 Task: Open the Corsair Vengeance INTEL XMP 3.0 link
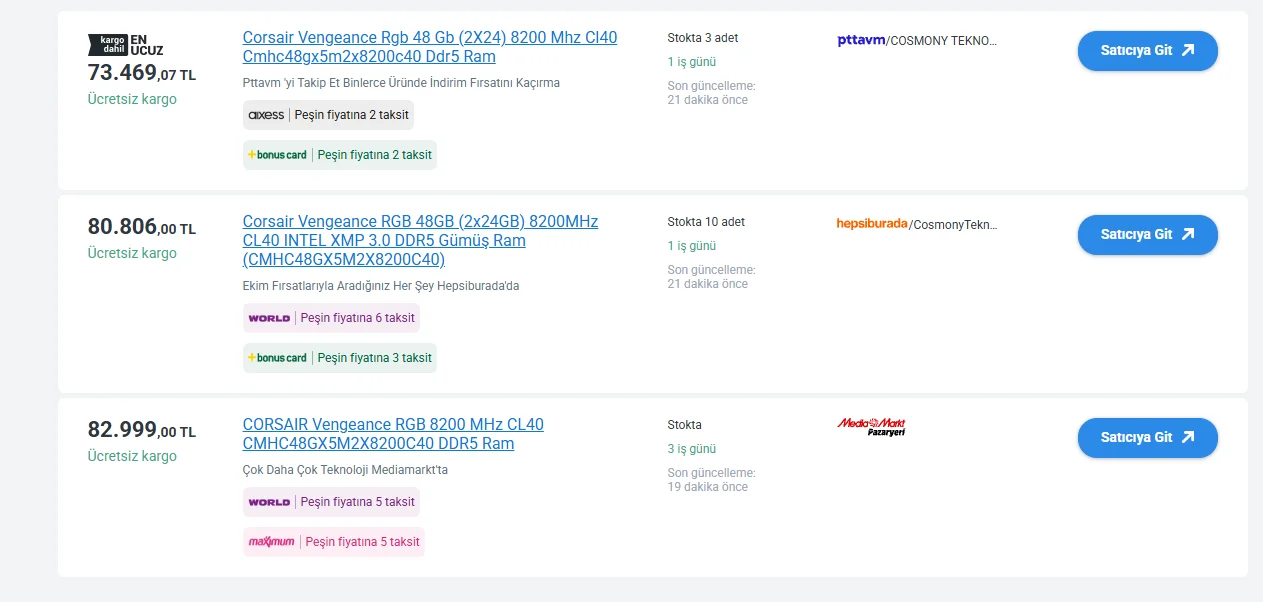(x=420, y=240)
